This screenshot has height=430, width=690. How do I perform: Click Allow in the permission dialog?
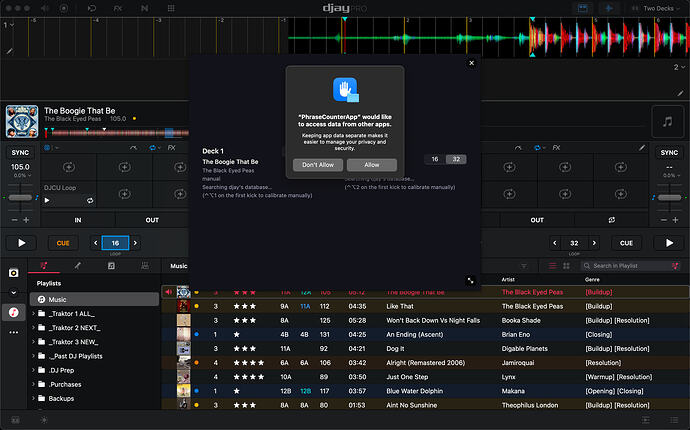[x=372, y=165]
